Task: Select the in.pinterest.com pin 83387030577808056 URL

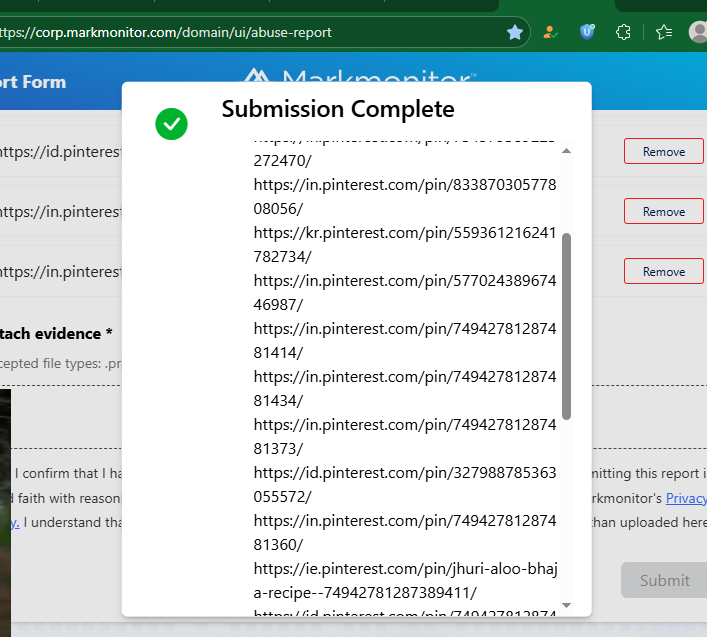Action: (404, 197)
